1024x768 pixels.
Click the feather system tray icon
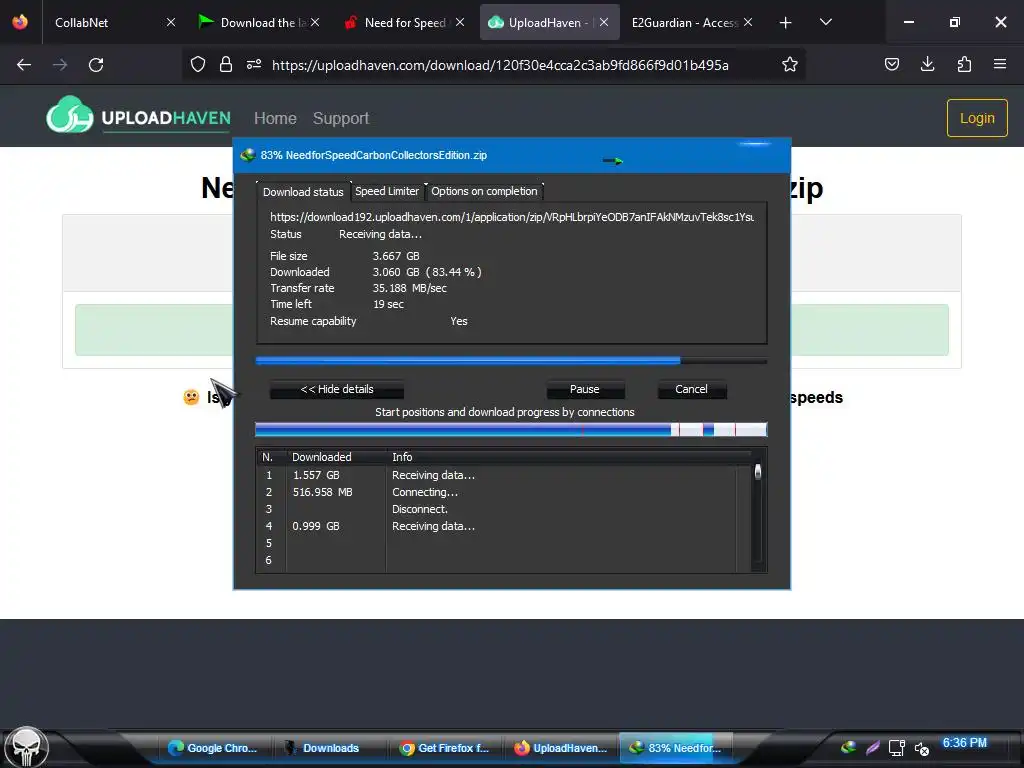click(872, 748)
